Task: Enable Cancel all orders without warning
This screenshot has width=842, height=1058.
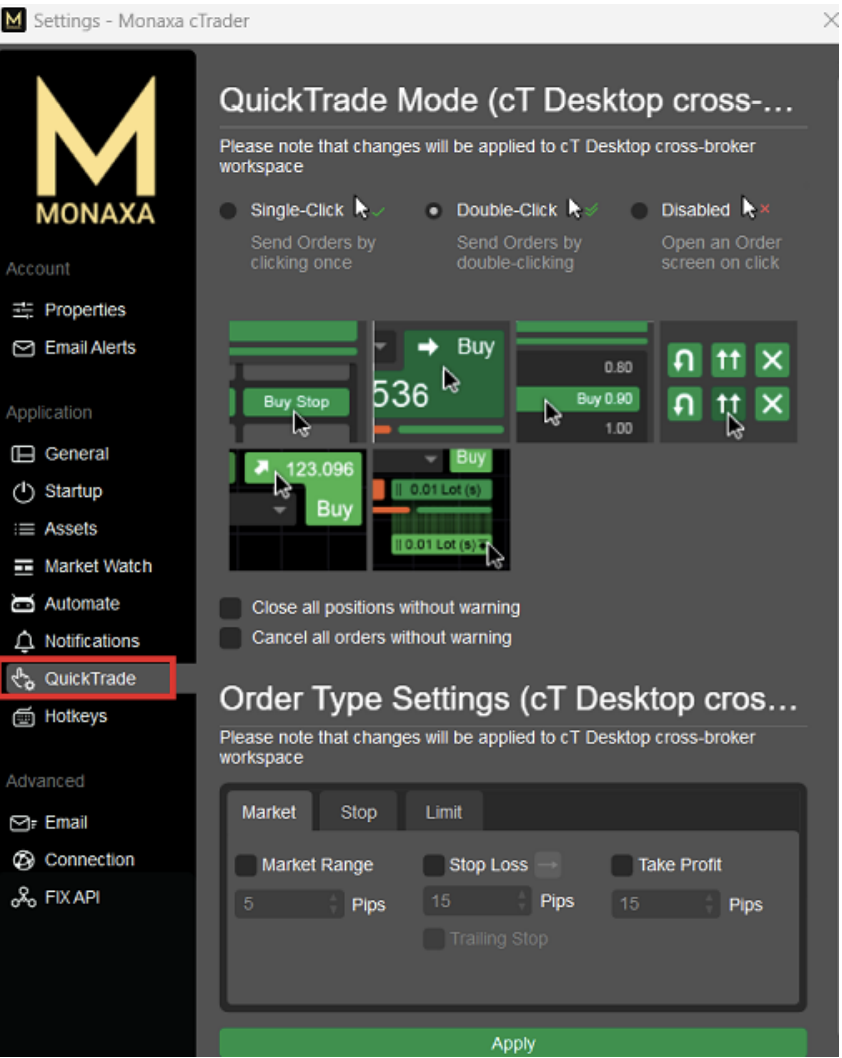Action: [231, 638]
